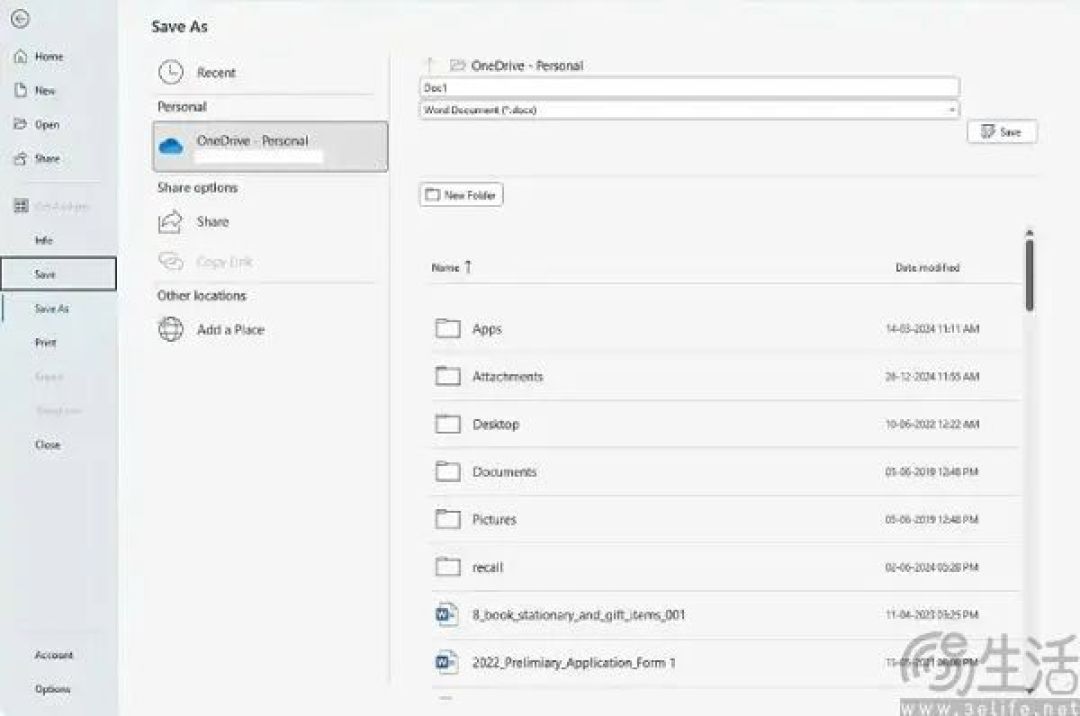Open the Home page in backstage

[x=49, y=56]
